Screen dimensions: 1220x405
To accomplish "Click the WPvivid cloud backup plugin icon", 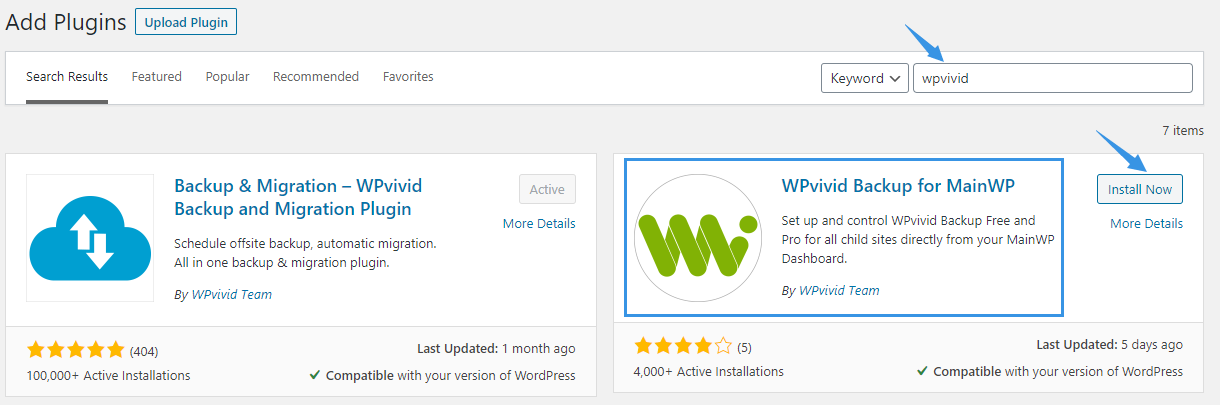I will click(x=90, y=238).
